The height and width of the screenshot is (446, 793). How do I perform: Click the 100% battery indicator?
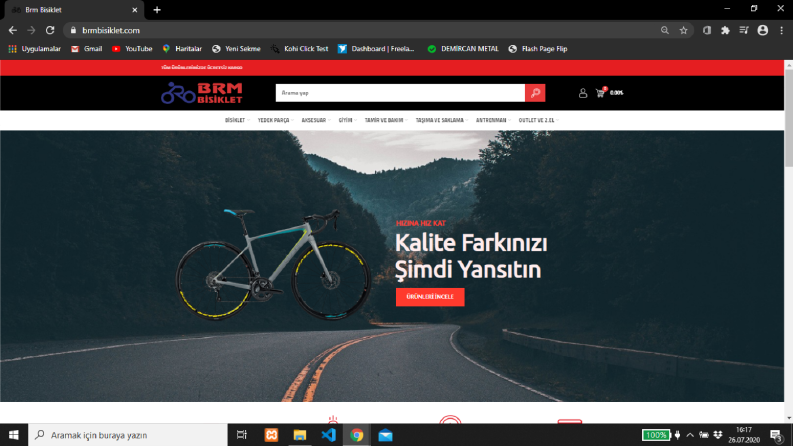[x=656, y=435]
